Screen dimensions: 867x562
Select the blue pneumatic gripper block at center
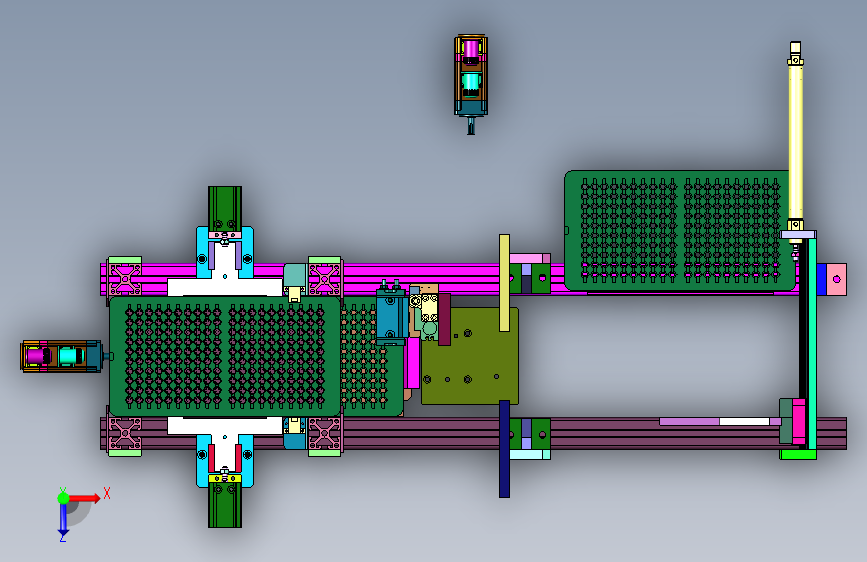[390, 316]
